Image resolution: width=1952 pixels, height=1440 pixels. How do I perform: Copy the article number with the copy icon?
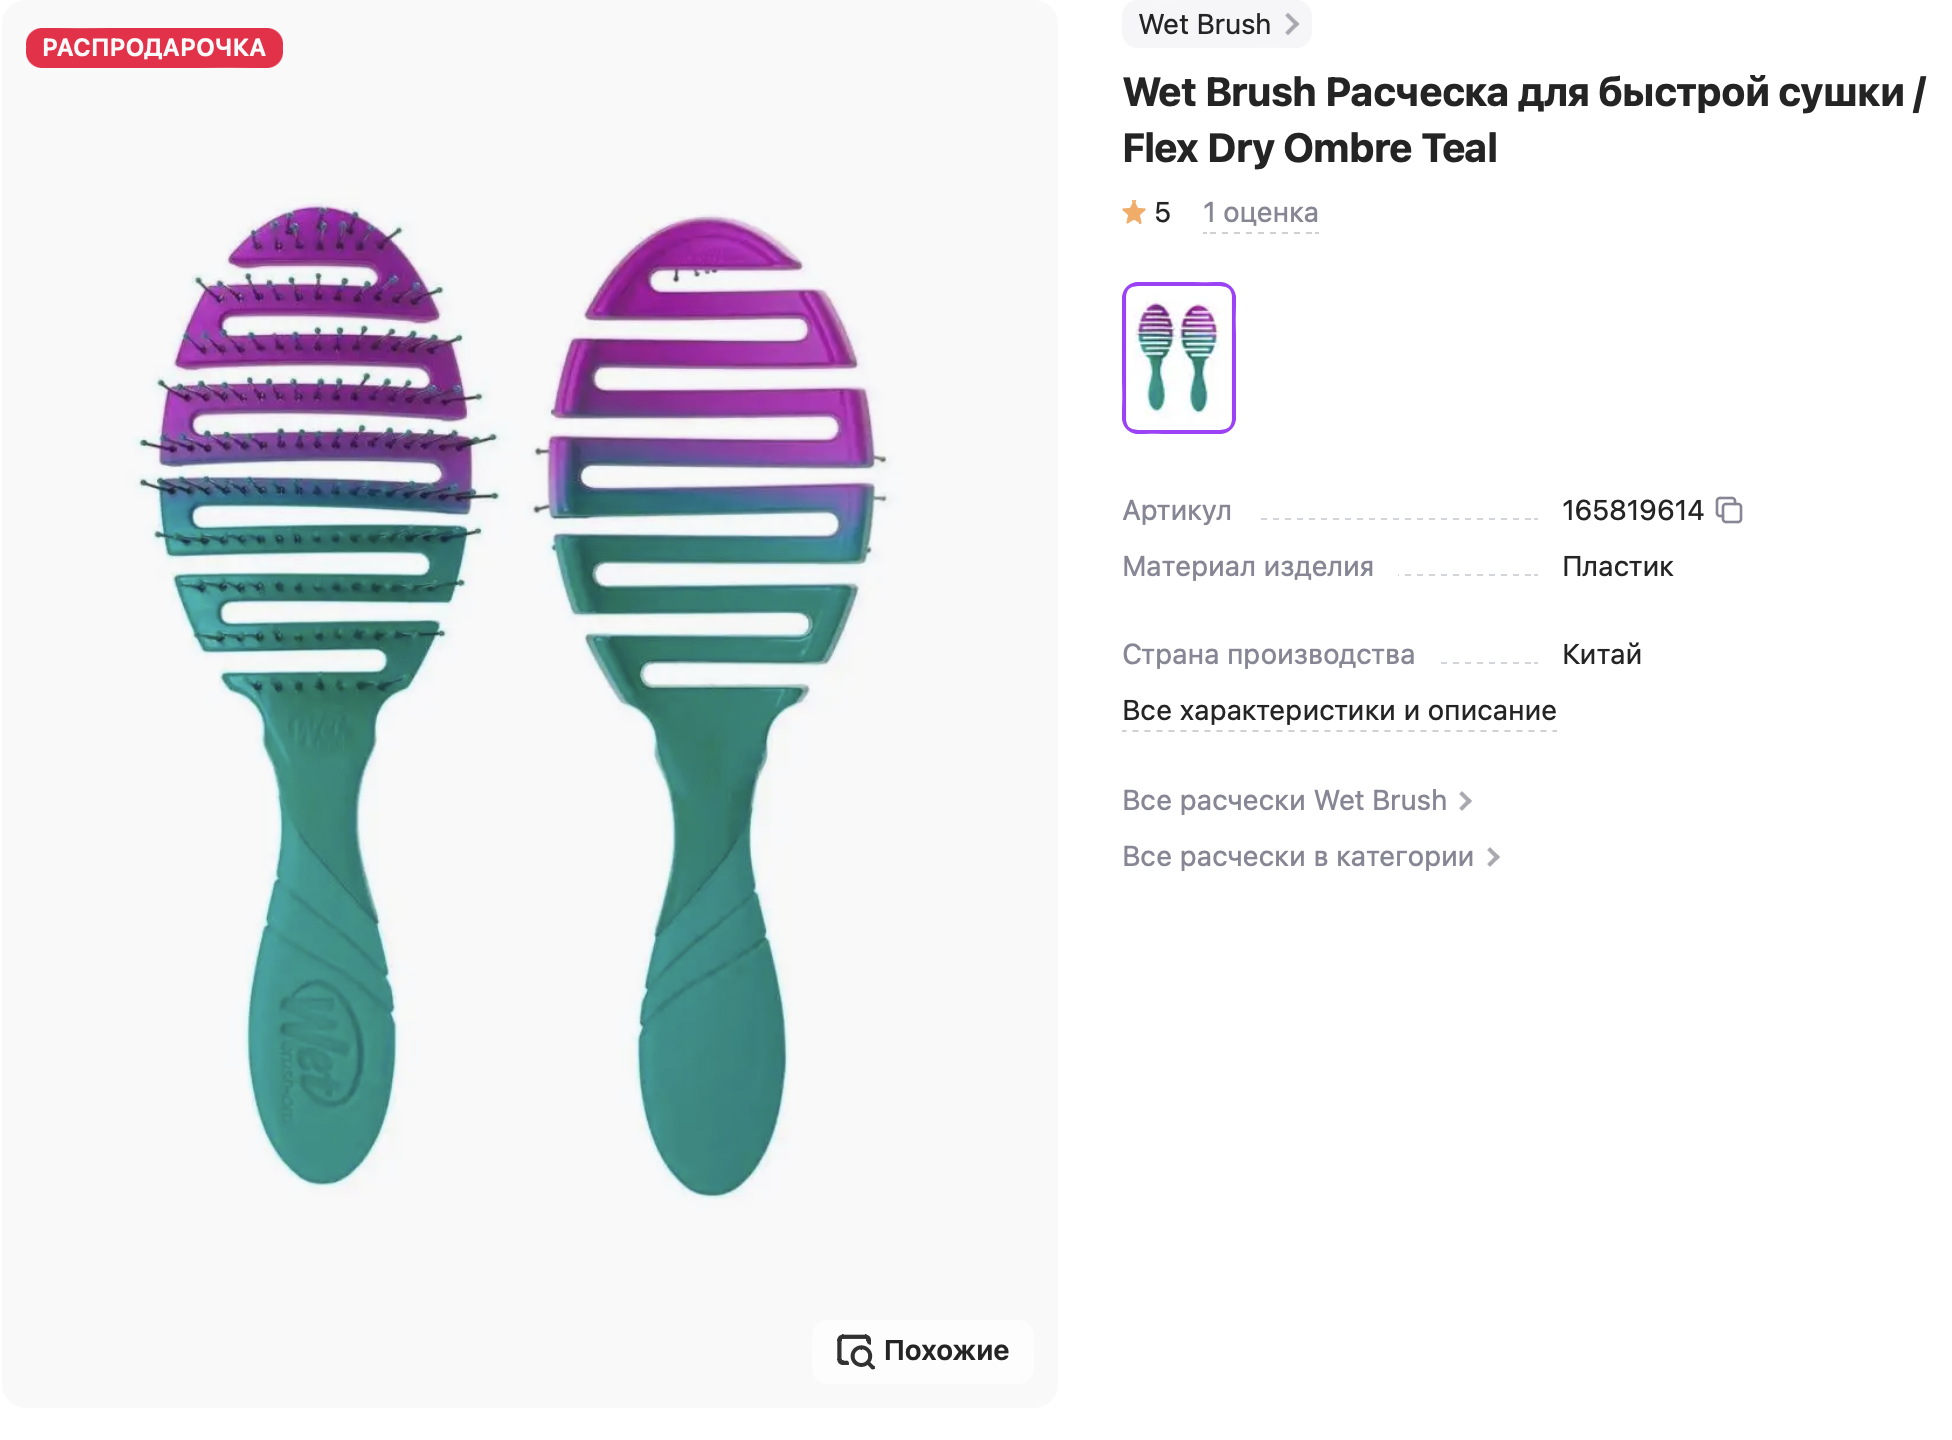coord(1729,510)
